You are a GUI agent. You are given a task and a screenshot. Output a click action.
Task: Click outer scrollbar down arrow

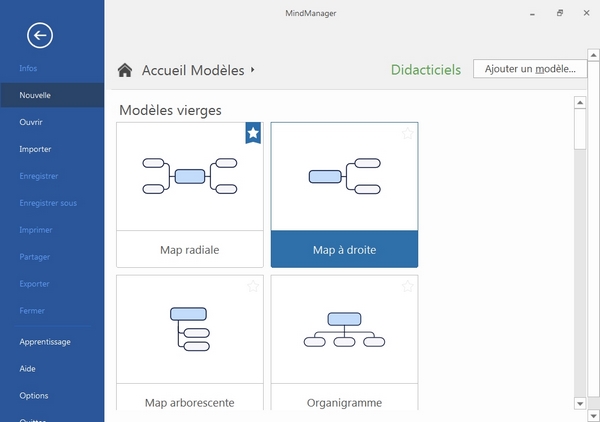593,416
